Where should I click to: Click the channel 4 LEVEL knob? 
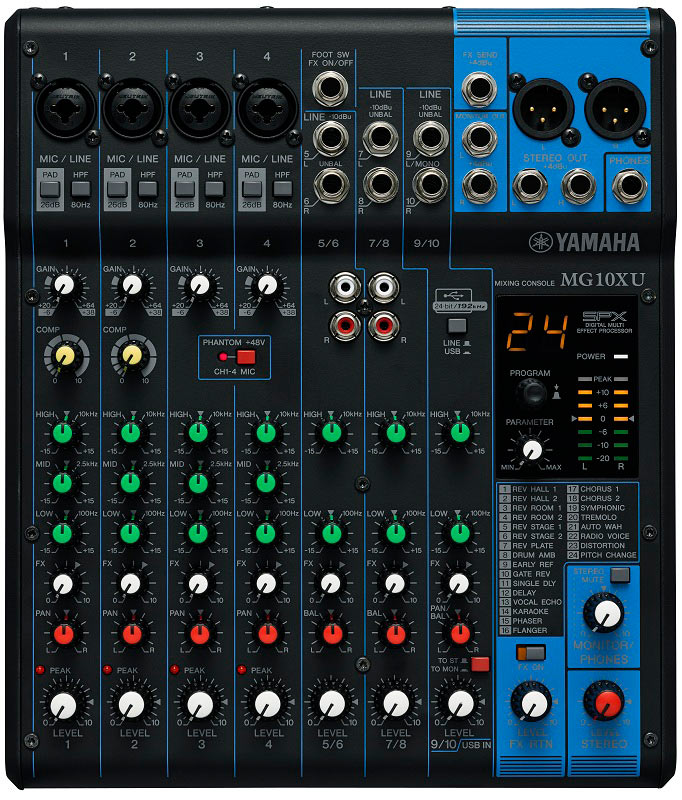[x=265, y=704]
